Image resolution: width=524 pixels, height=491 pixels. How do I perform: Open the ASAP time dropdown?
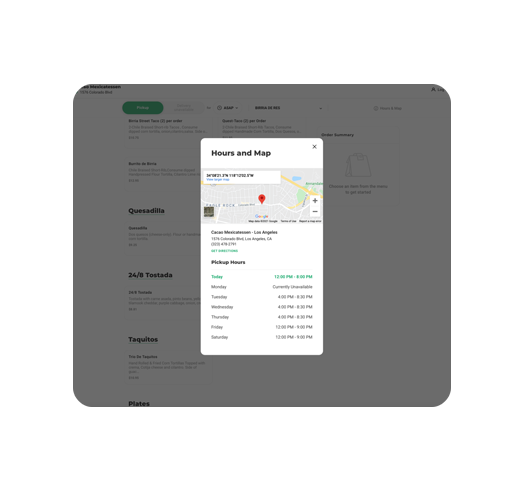pos(228,108)
